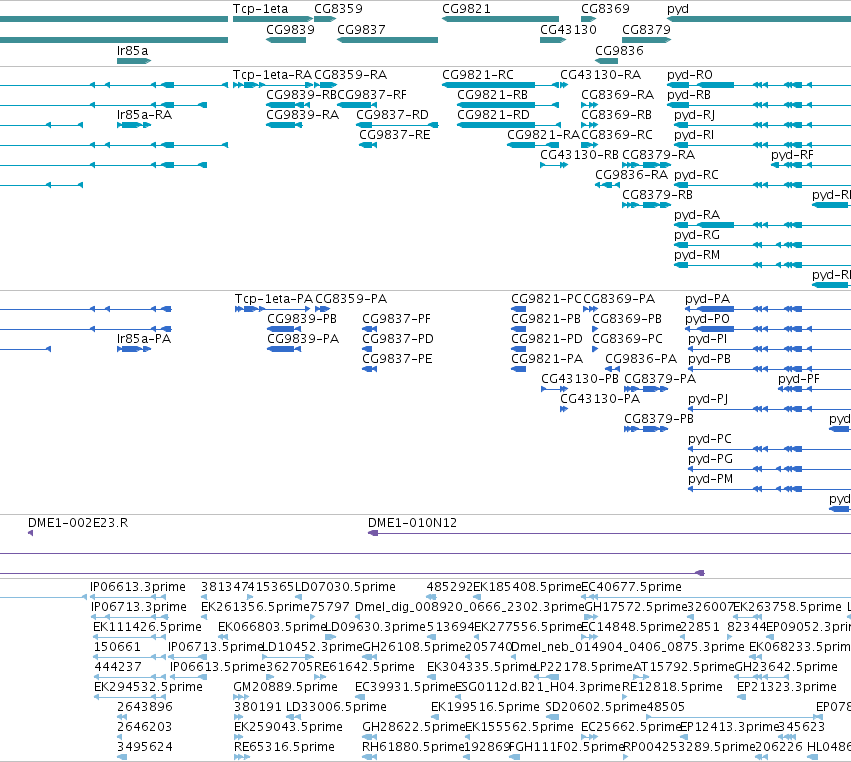Select the CG8359-RA transcript label
The height and width of the screenshot is (762, 851).
[x=351, y=75]
